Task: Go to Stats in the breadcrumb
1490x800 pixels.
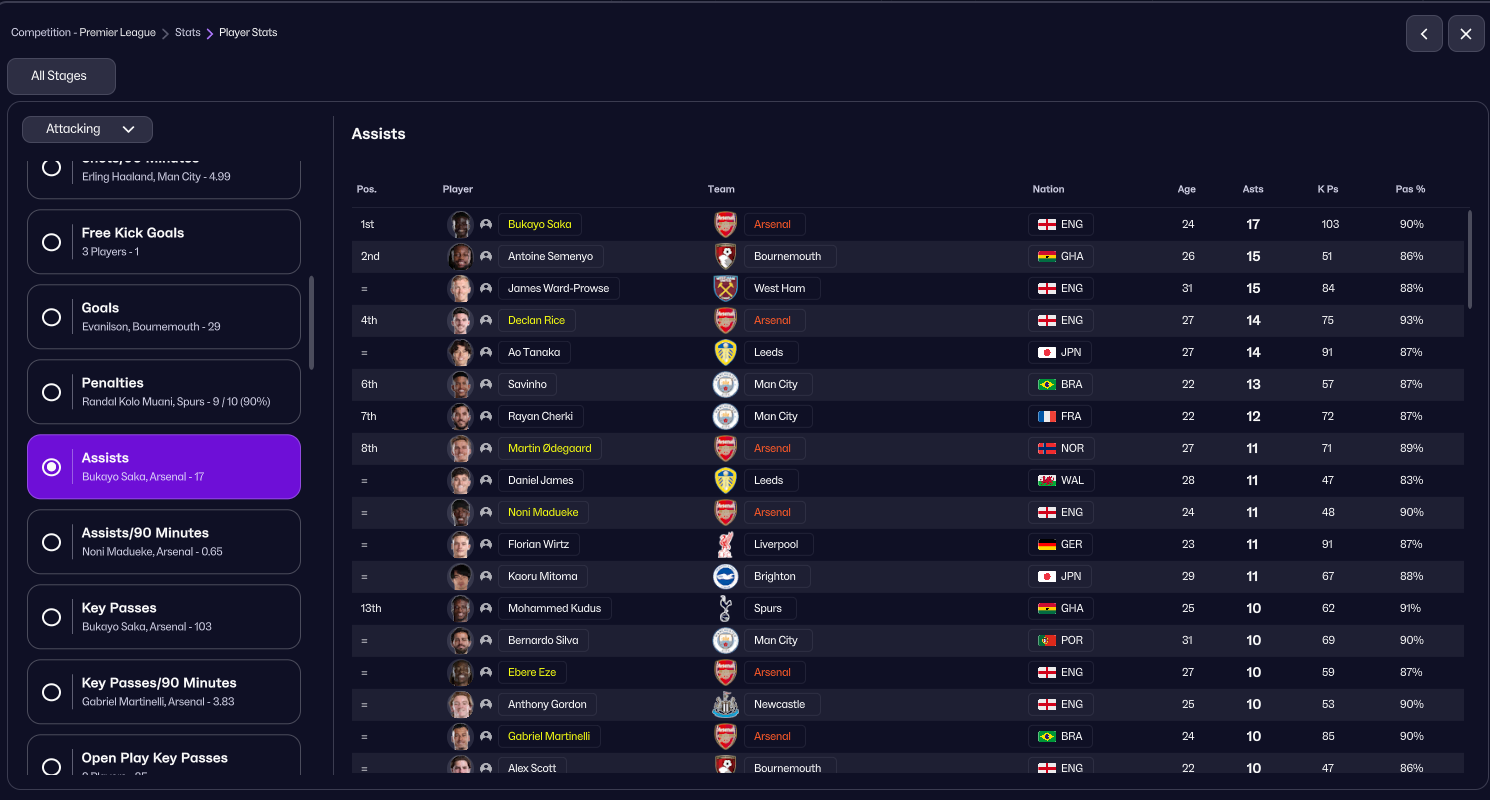Action: pos(187,33)
